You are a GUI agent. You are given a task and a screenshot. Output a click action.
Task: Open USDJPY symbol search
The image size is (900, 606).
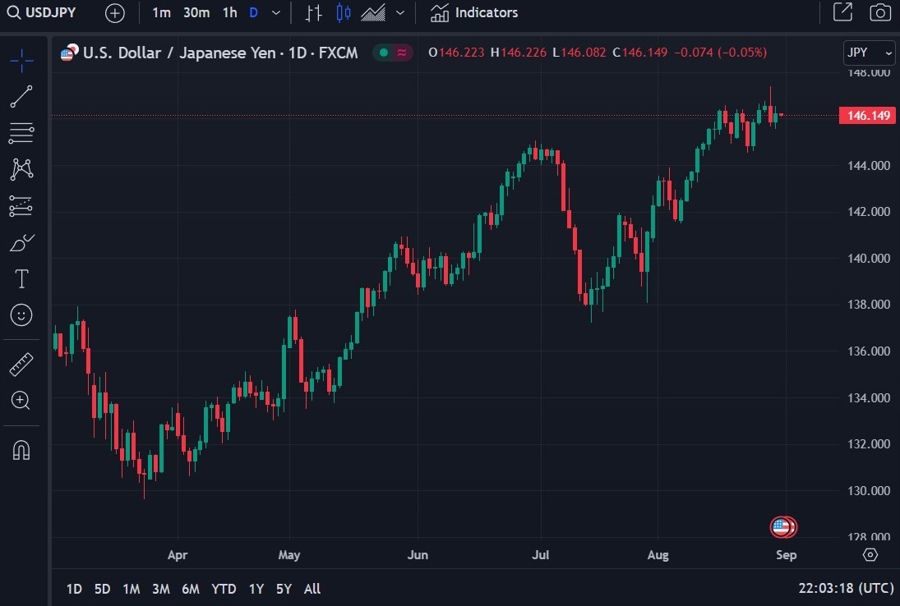point(41,13)
